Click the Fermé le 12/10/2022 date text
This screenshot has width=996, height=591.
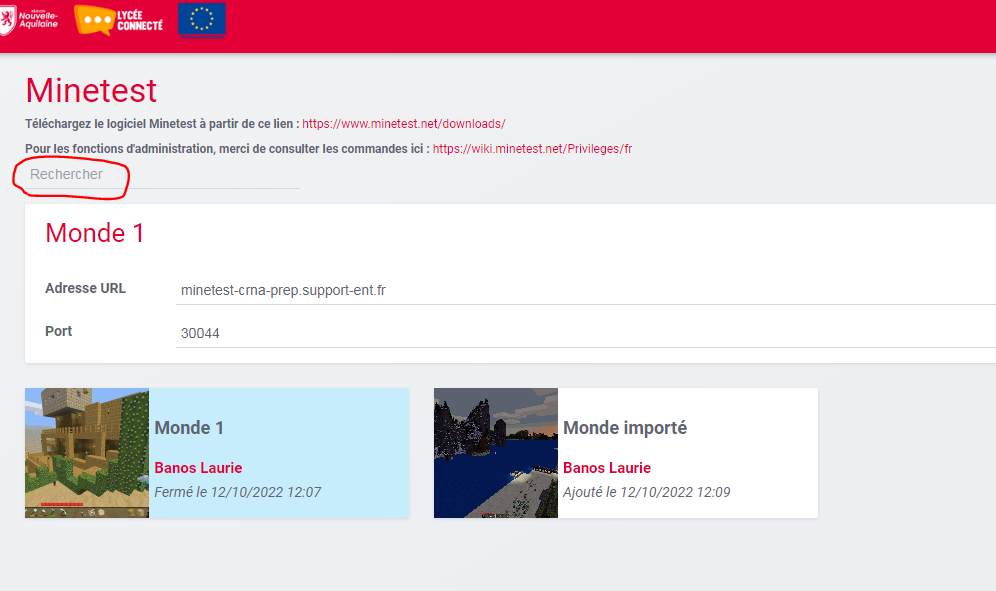point(237,492)
